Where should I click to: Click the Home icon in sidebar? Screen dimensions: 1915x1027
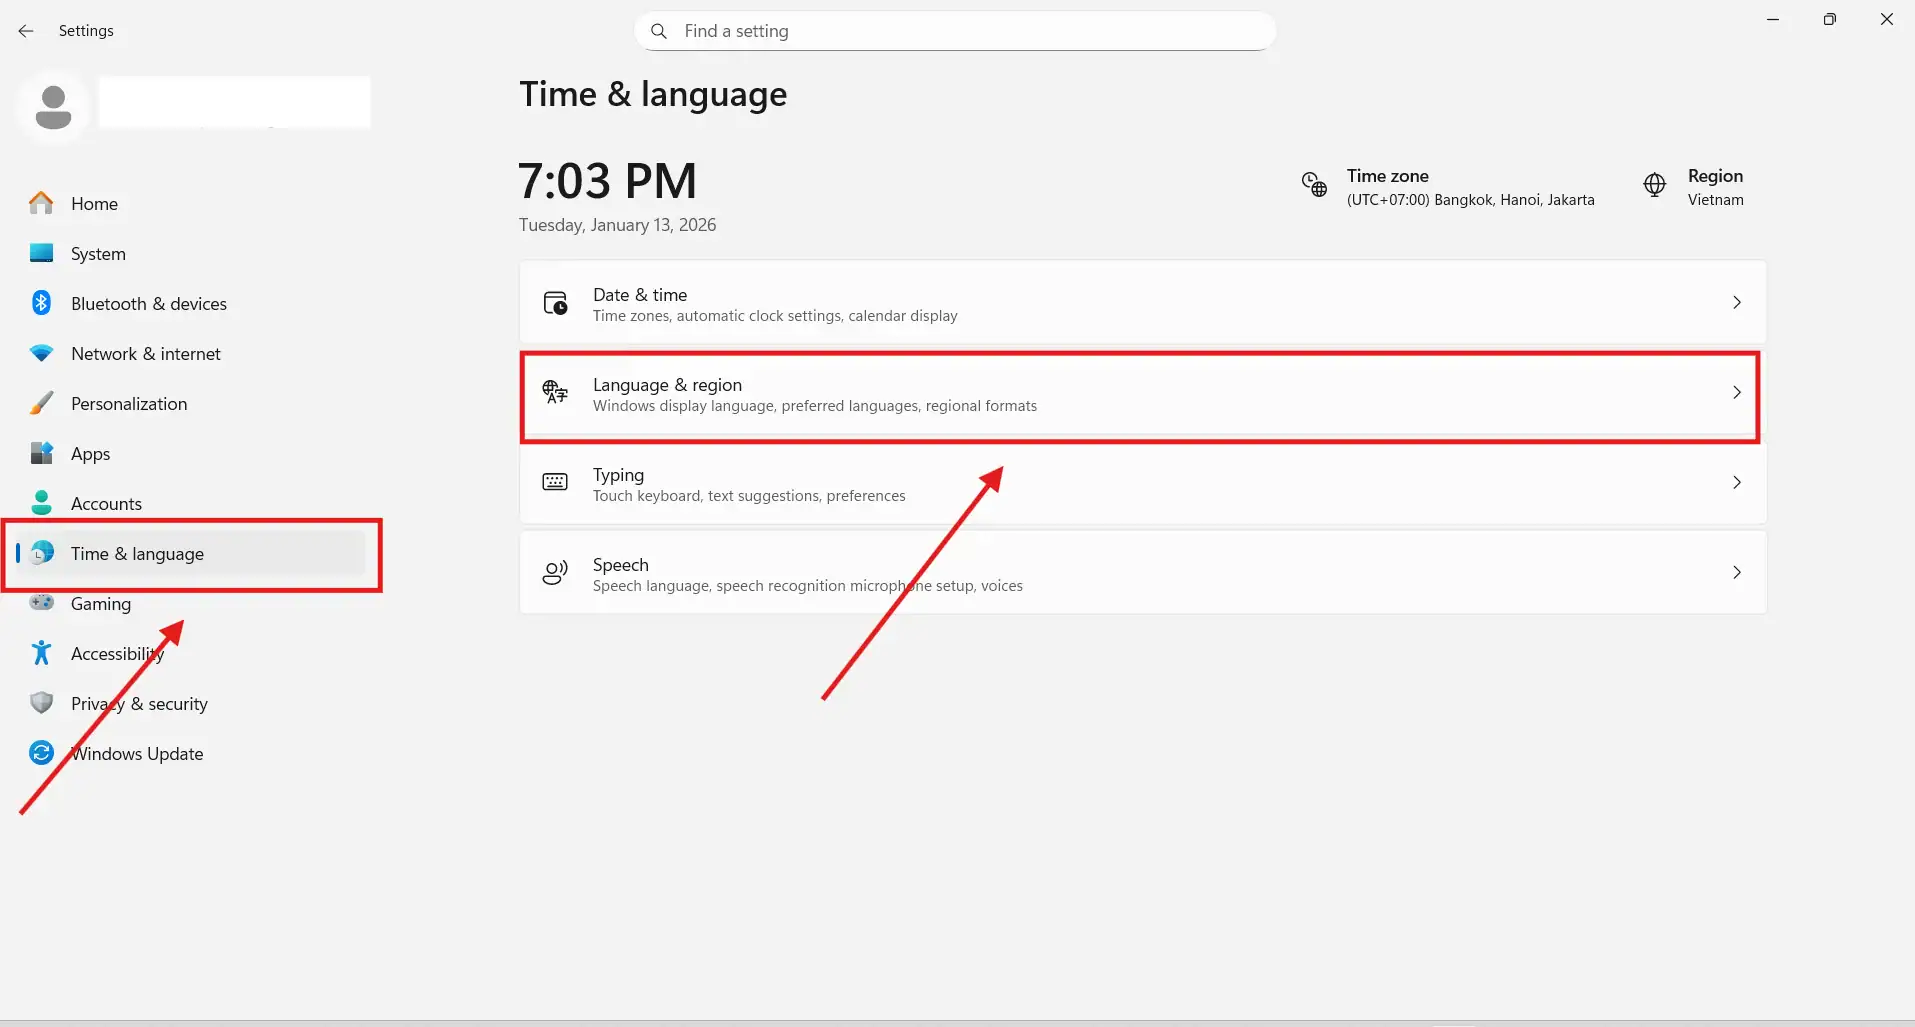click(41, 203)
